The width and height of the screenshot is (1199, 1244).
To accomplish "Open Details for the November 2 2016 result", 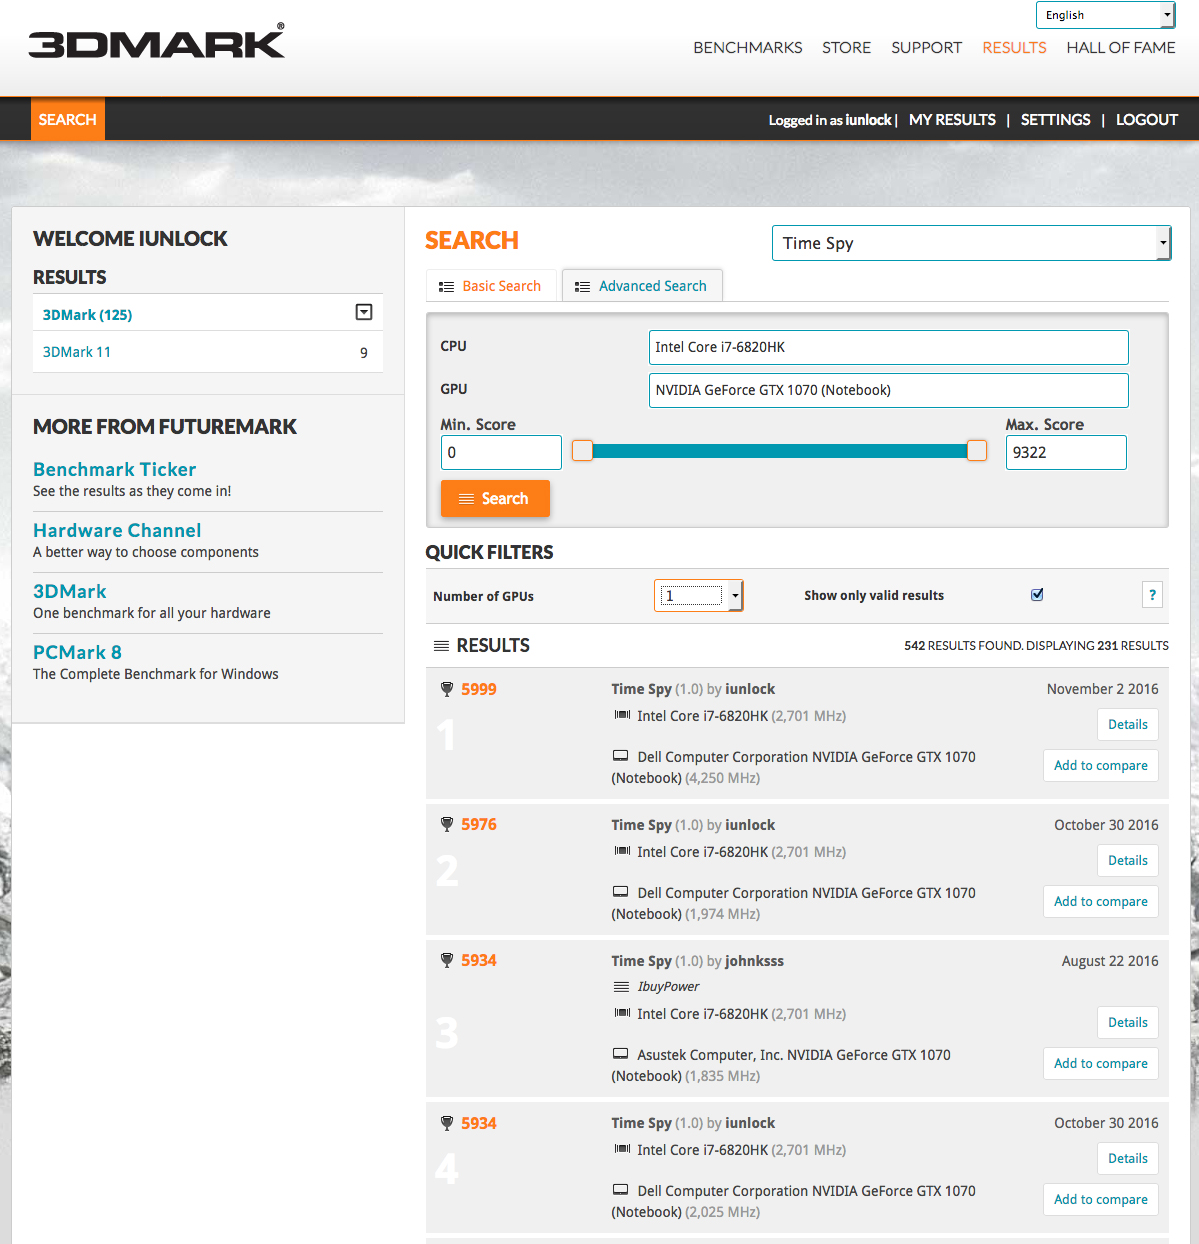I will coord(1128,725).
